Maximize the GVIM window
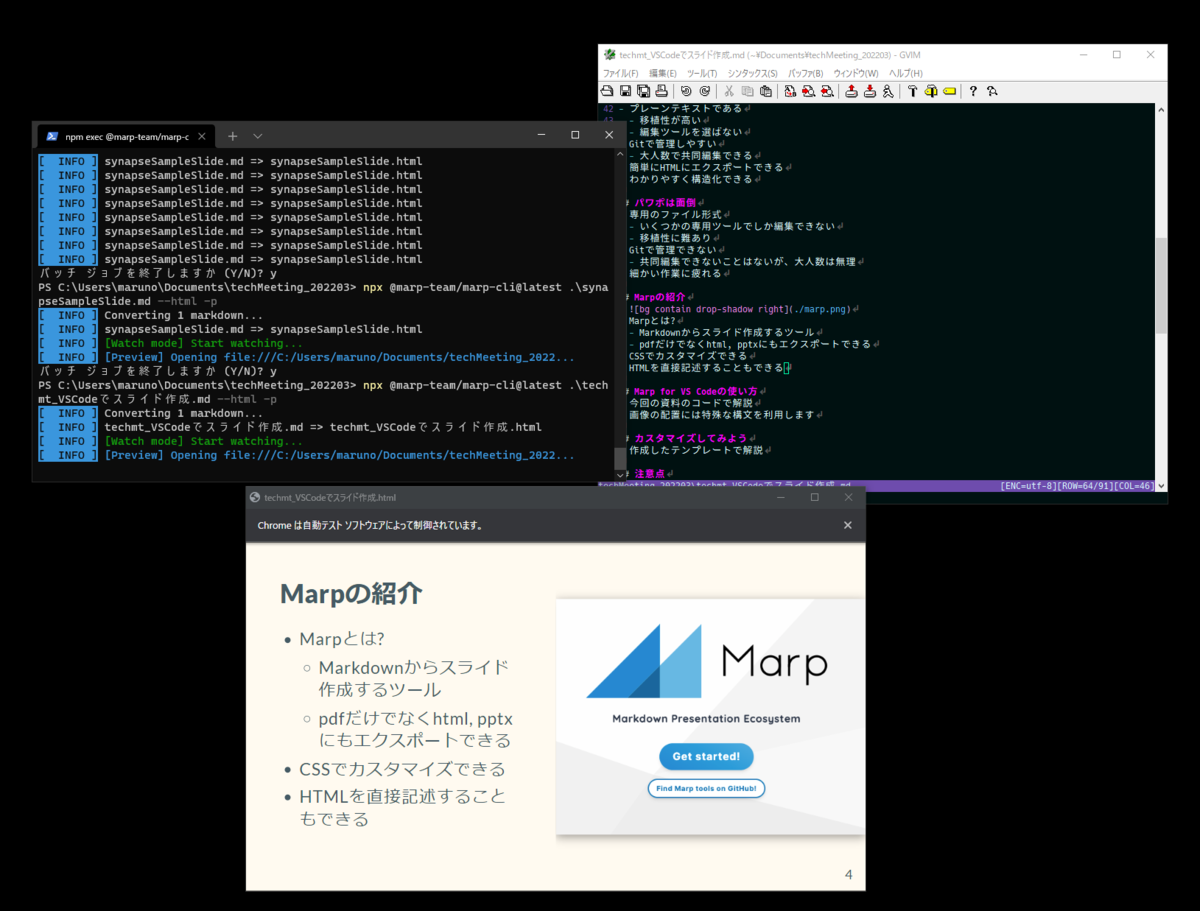The width and height of the screenshot is (1200, 911). (1117, 54)
